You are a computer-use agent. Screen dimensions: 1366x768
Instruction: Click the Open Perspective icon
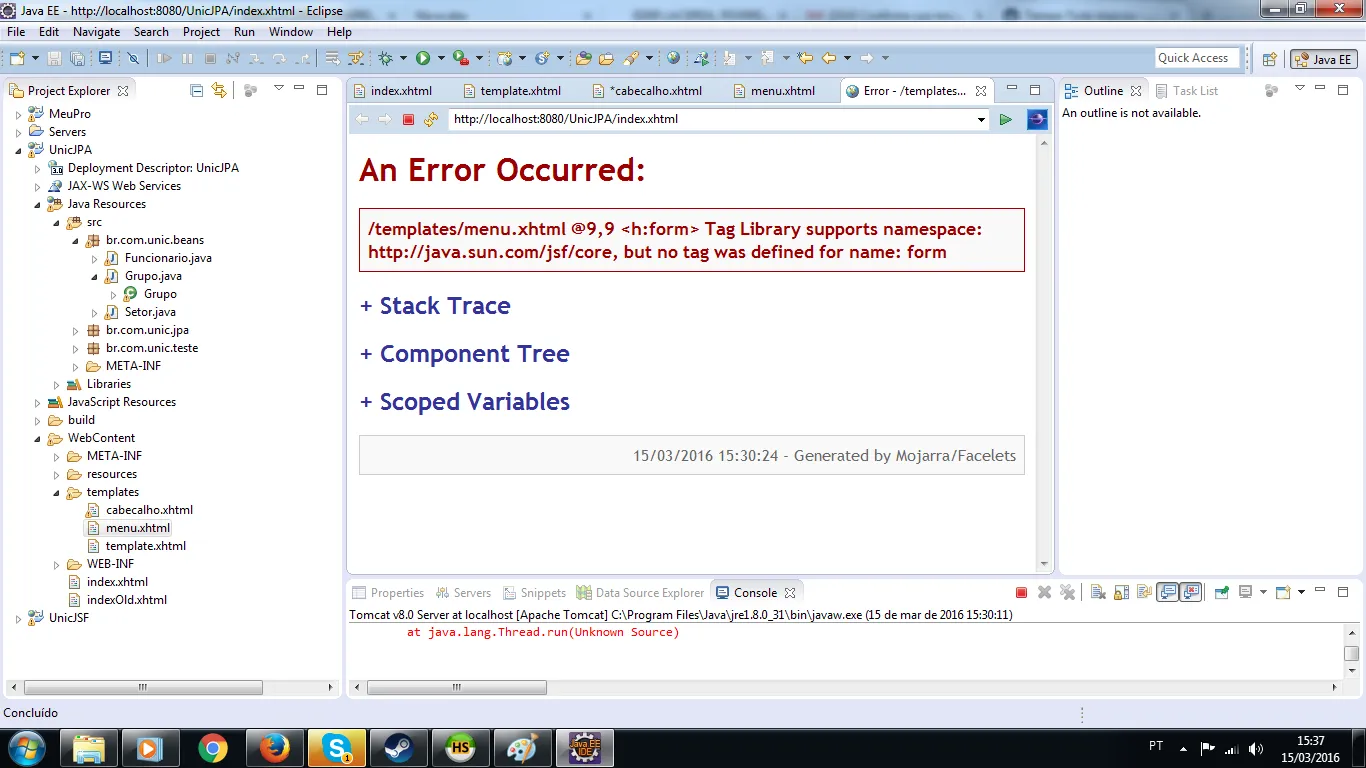click(1270, 59)
